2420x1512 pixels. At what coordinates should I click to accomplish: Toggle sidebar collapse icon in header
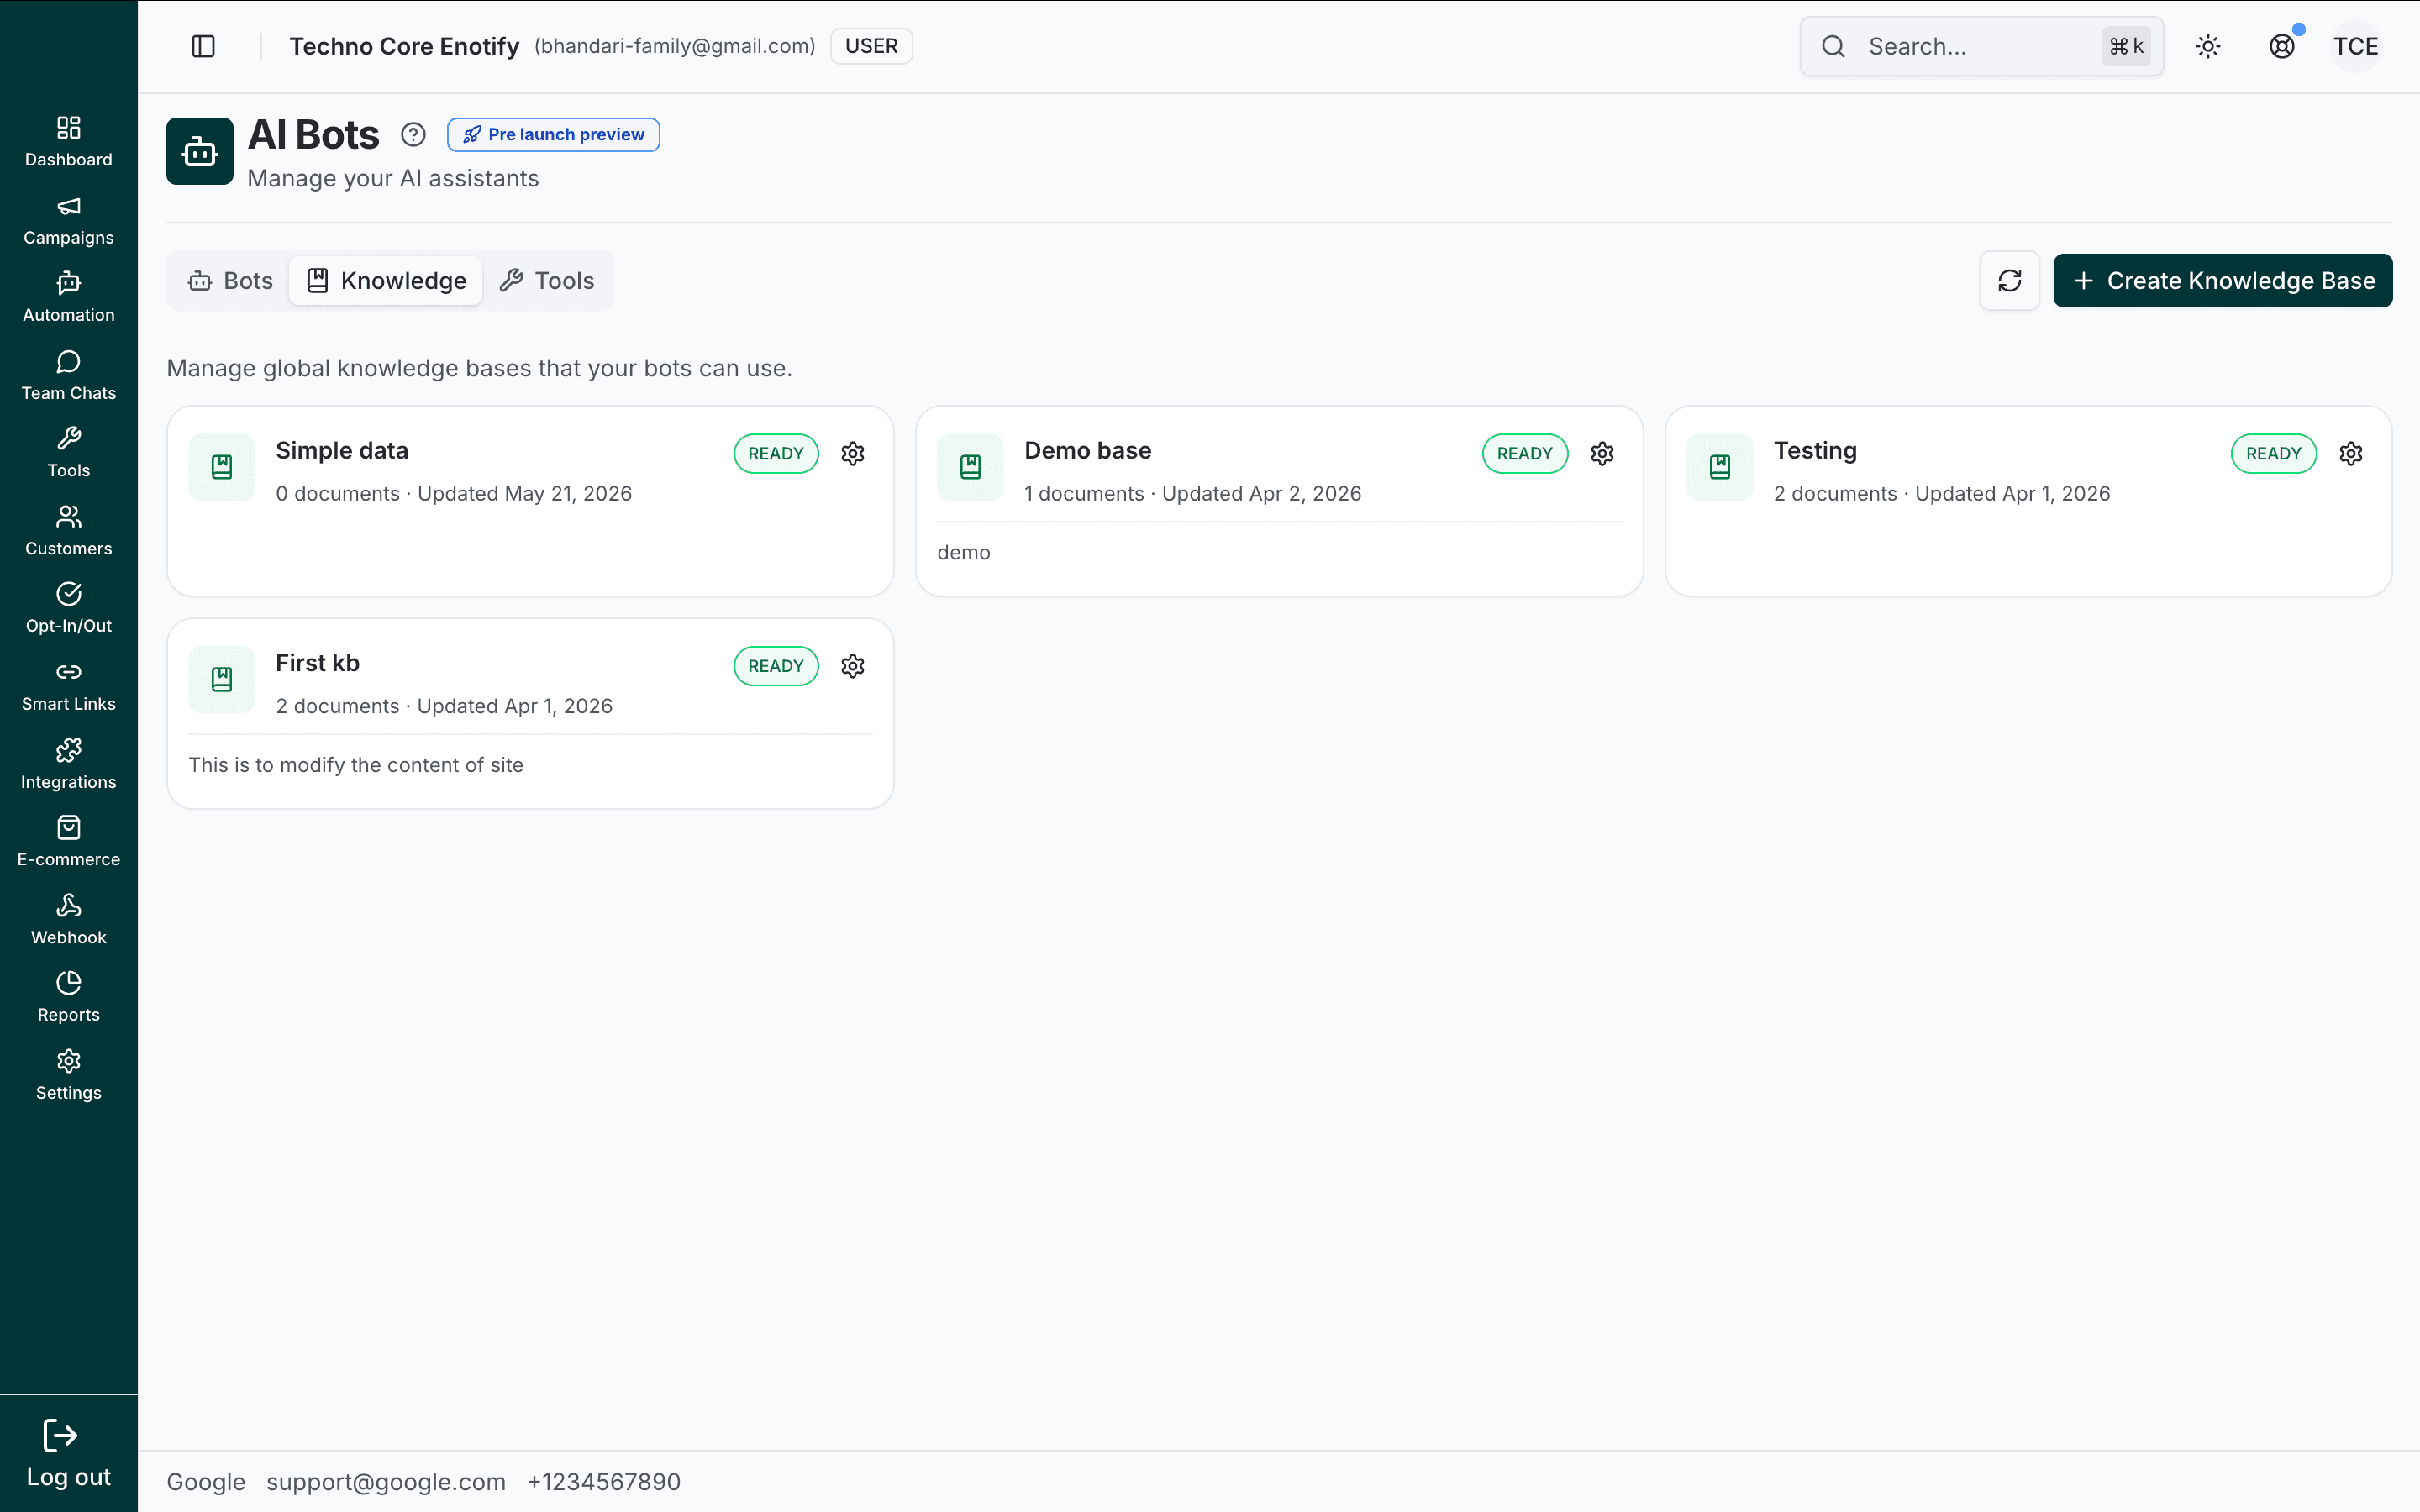click(x=203, y=46)
